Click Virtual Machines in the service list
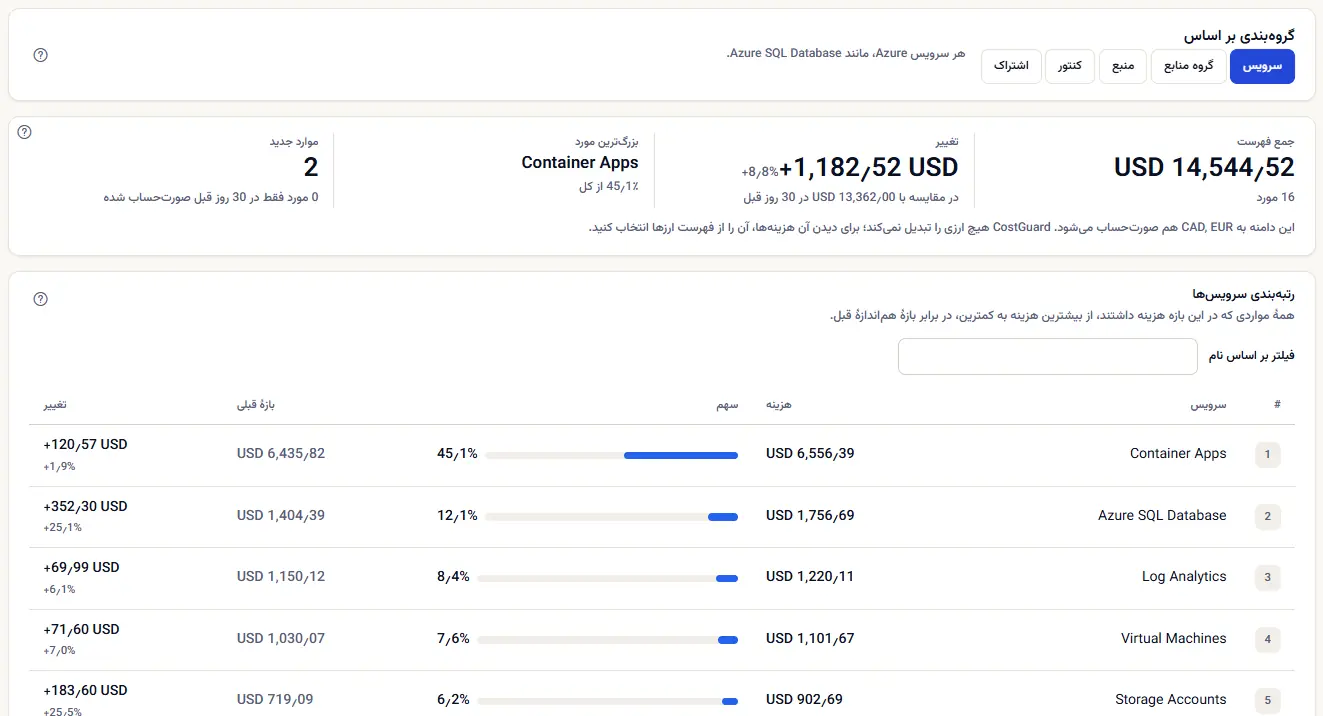This screenshot has width=1323, height=716. [1174, 639]
